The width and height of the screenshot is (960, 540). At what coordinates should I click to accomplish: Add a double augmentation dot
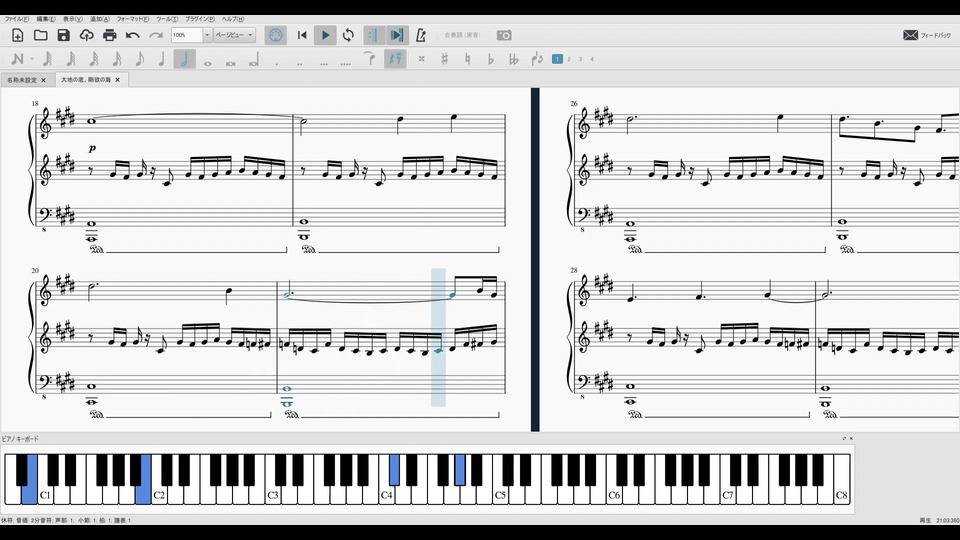click(x=299, y=62)
